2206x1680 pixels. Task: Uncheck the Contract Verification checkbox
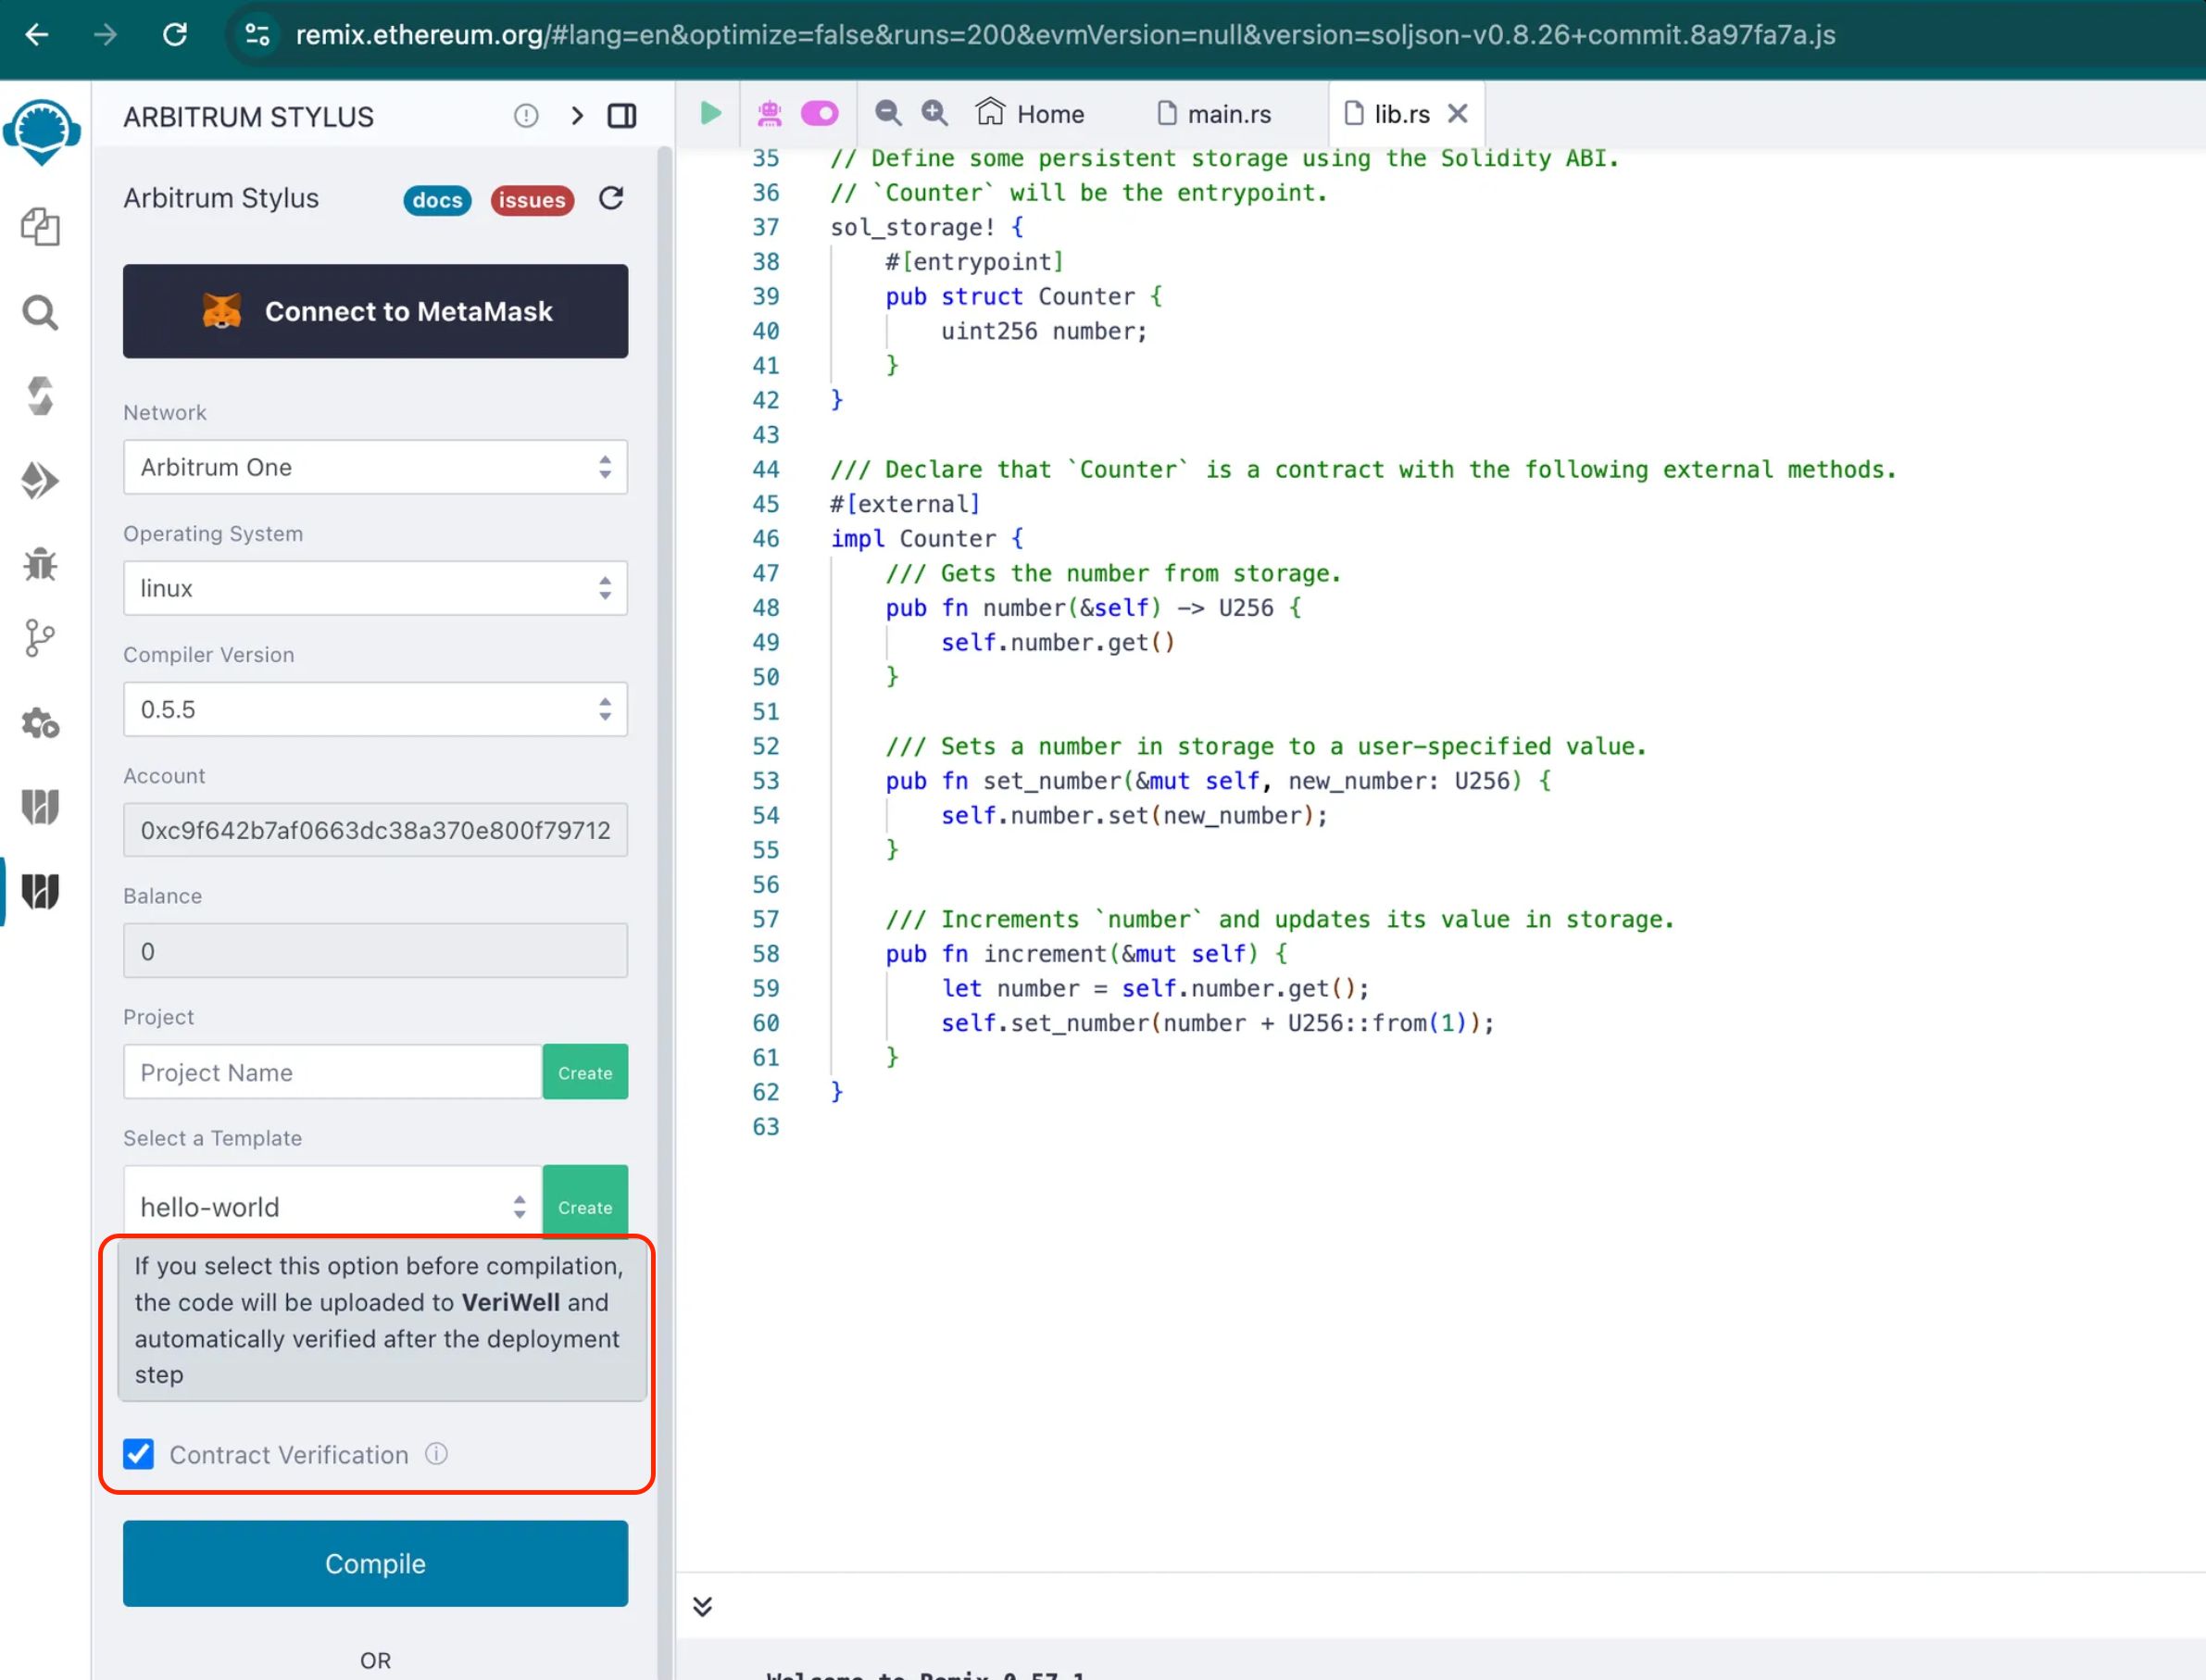pyautogui.click(x=139, y=1453)
